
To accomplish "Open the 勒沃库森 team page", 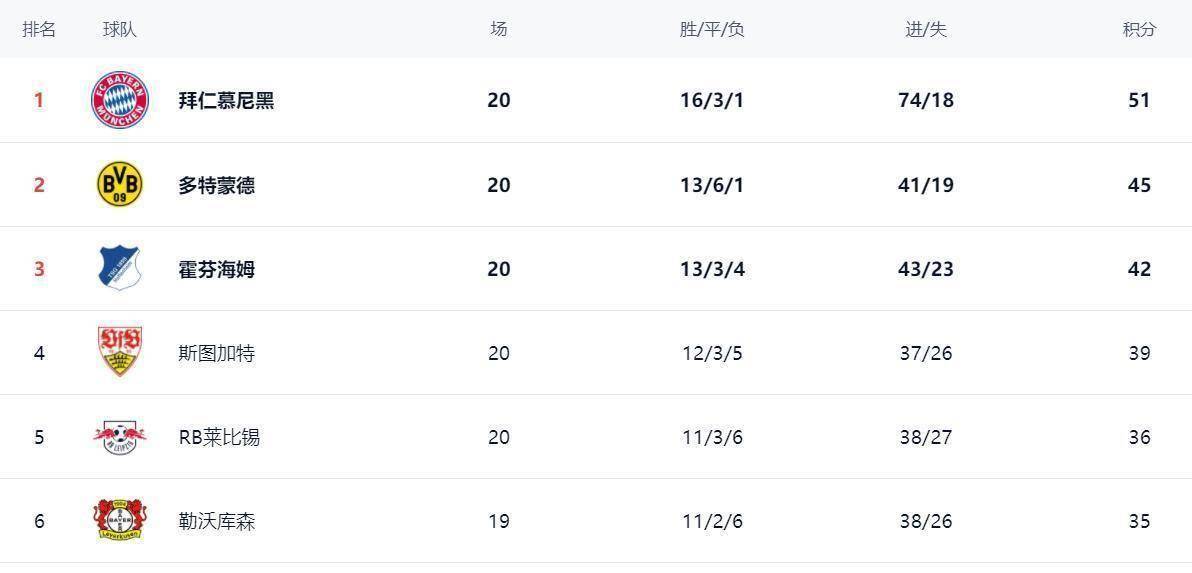I will [x=216, y=521].
